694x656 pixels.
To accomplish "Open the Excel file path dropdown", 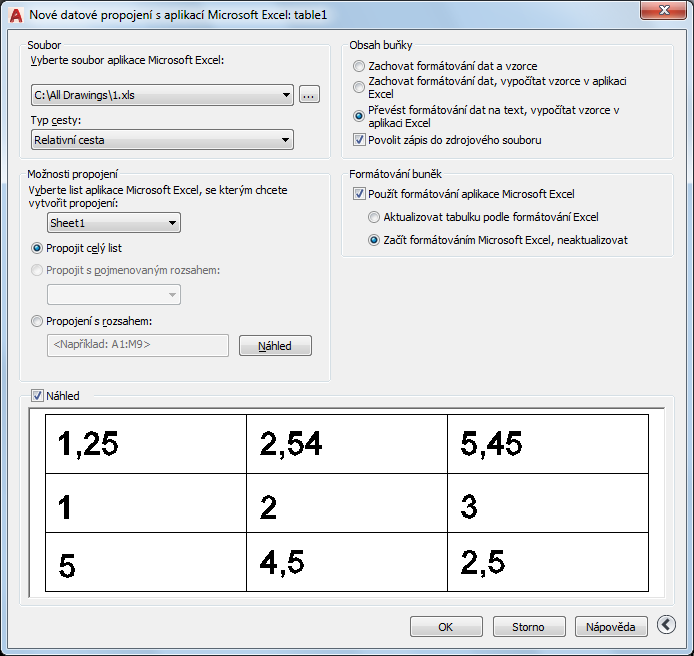I will 162,95.
